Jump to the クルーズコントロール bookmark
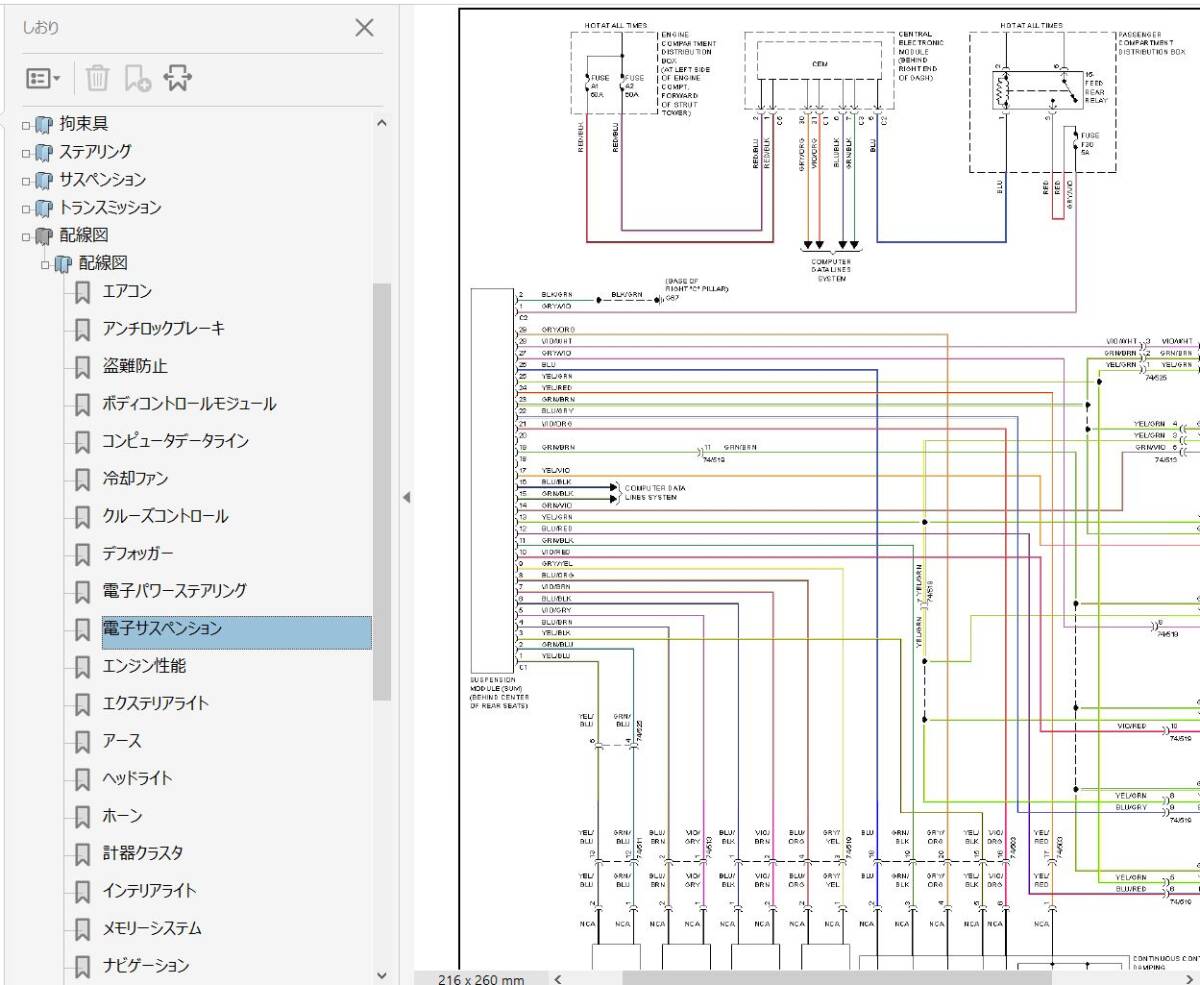 pos(165,516)
